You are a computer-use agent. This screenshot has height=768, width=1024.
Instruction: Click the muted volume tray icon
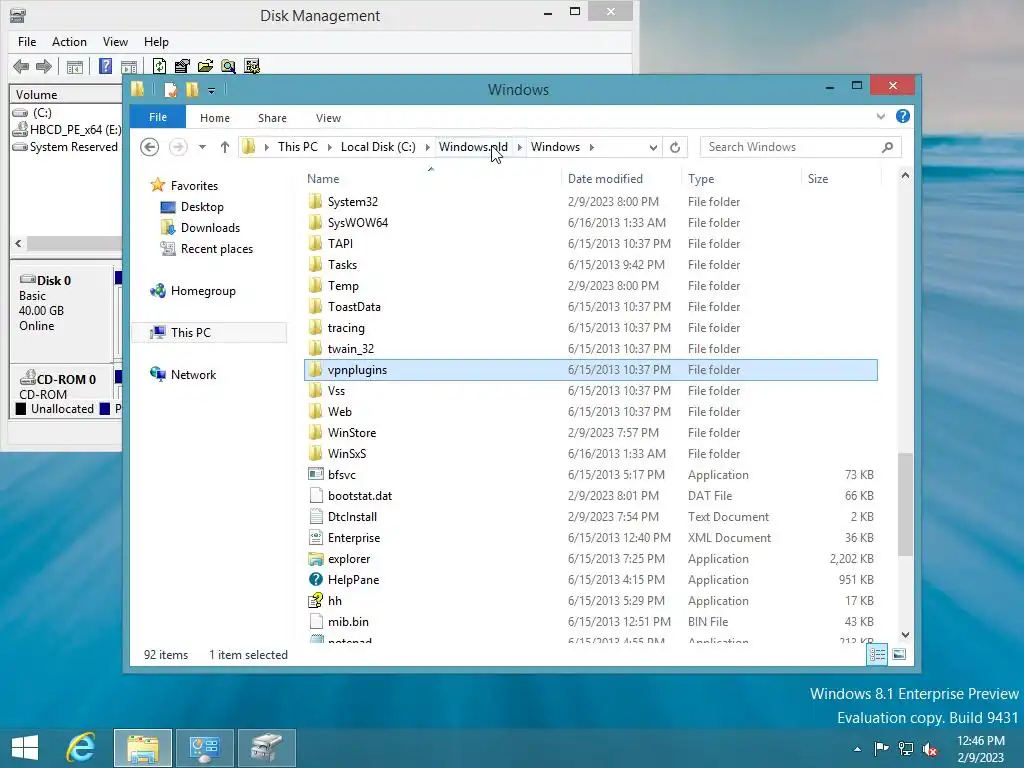(x=930, y=748)
